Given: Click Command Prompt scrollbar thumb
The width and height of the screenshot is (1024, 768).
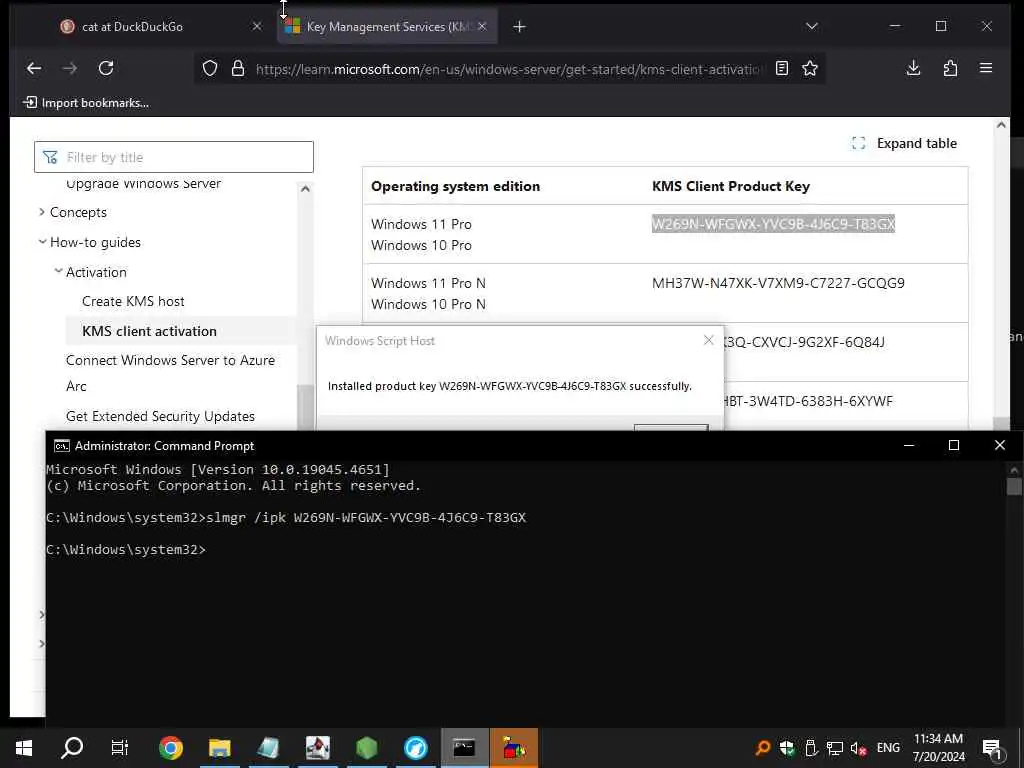Looking at the screenshot, I should (x=1014, y=487).
